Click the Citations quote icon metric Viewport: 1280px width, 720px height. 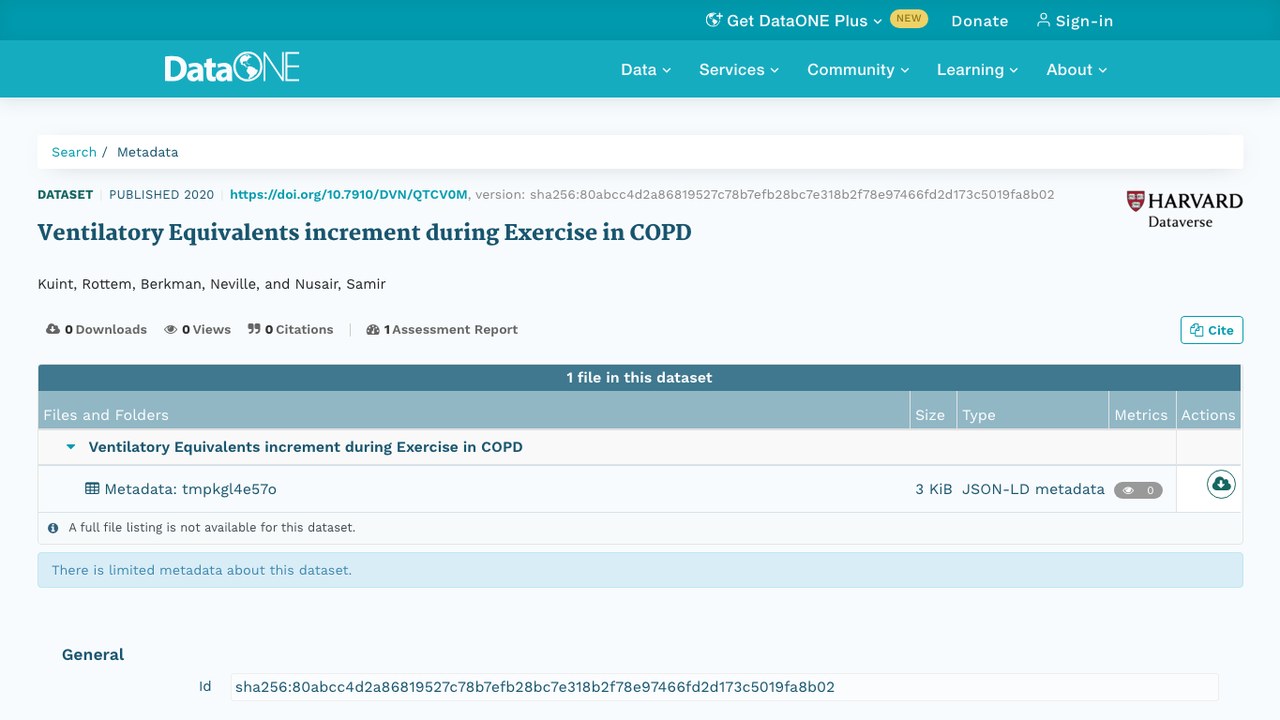(x=254, y=329)
